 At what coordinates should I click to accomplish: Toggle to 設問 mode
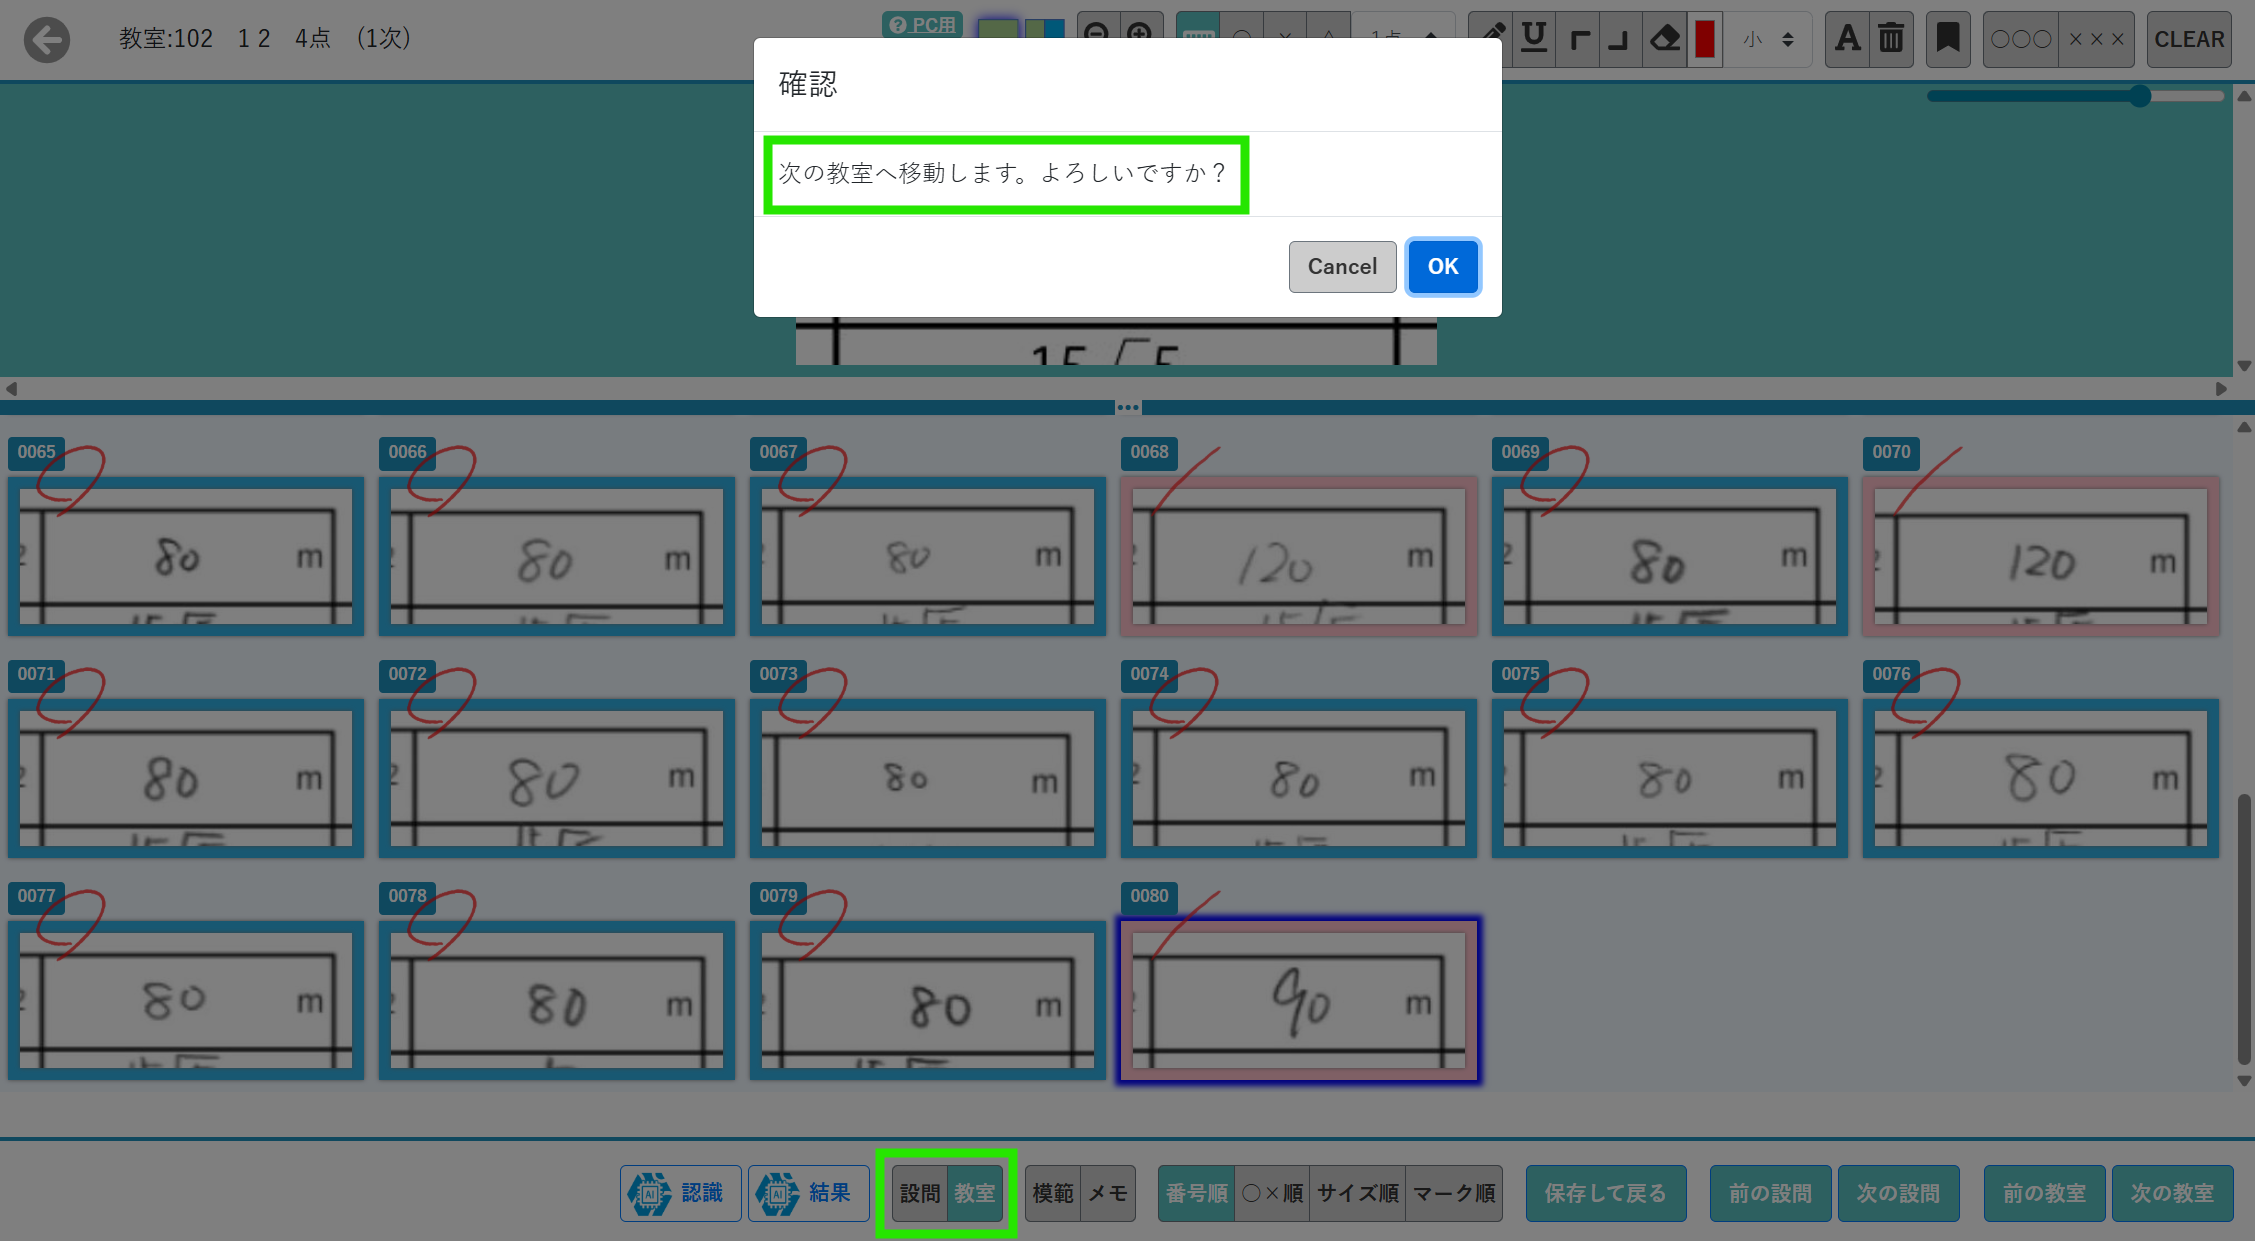point(919,1193)
